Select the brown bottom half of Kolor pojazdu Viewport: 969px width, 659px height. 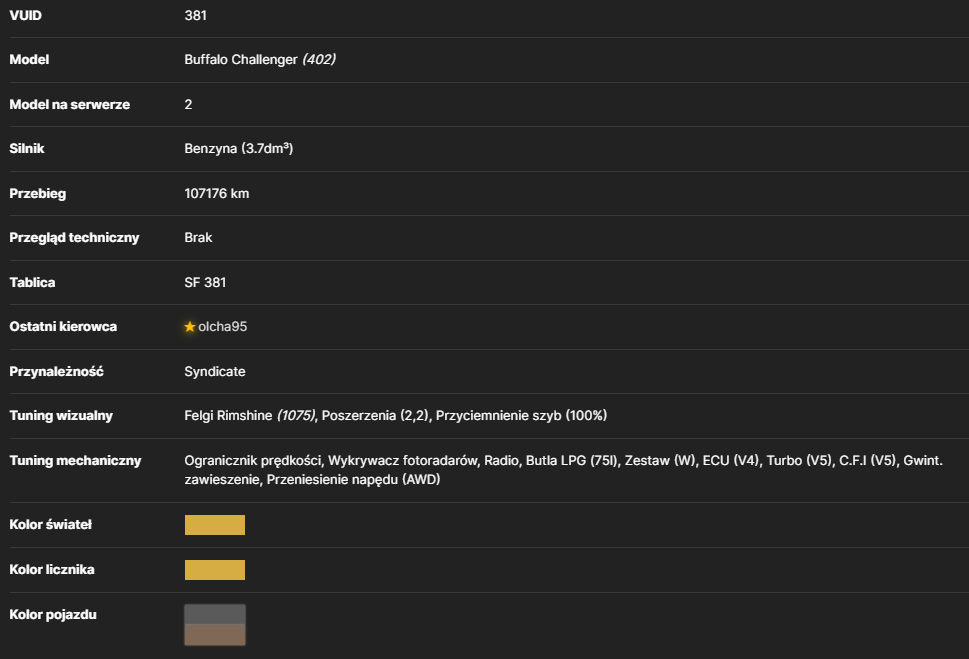(214, 635)
